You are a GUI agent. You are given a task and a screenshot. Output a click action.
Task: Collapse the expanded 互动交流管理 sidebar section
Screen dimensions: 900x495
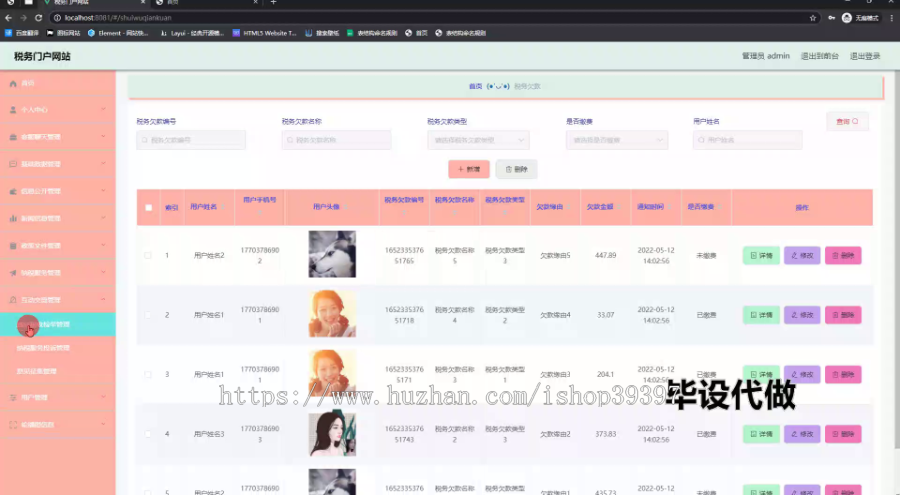click(103, 299)
